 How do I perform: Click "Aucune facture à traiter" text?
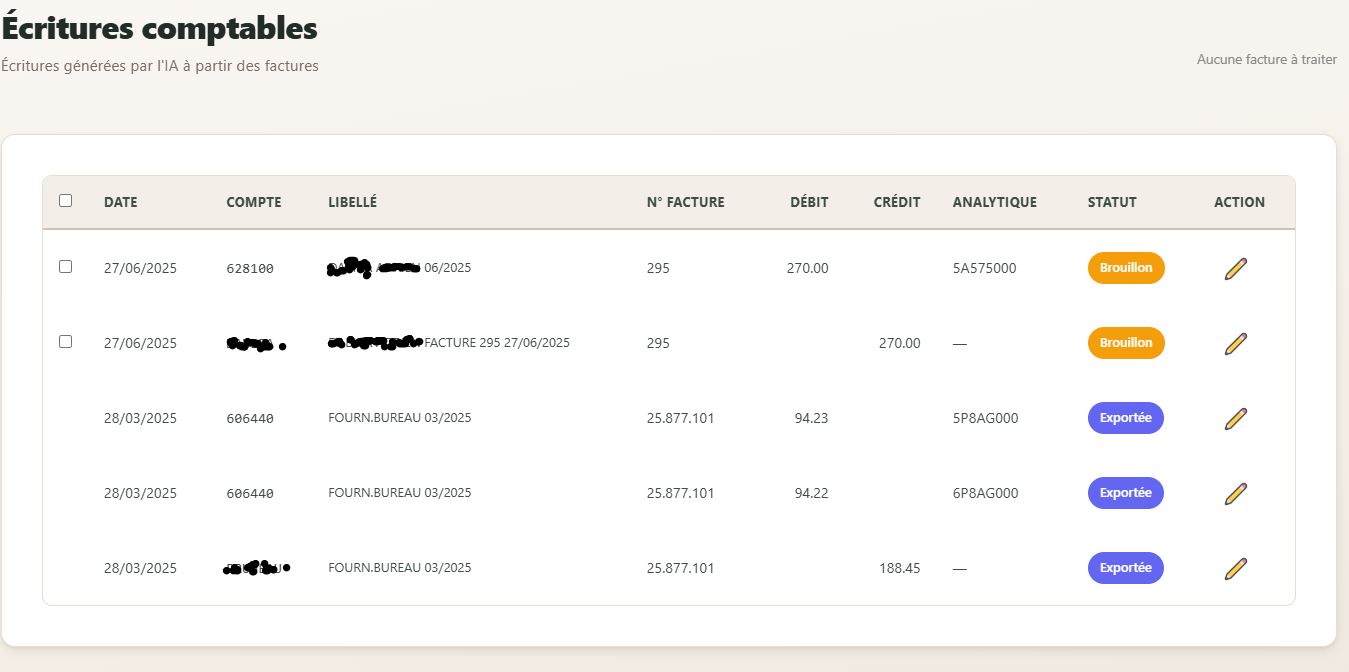pos(1266,60)
